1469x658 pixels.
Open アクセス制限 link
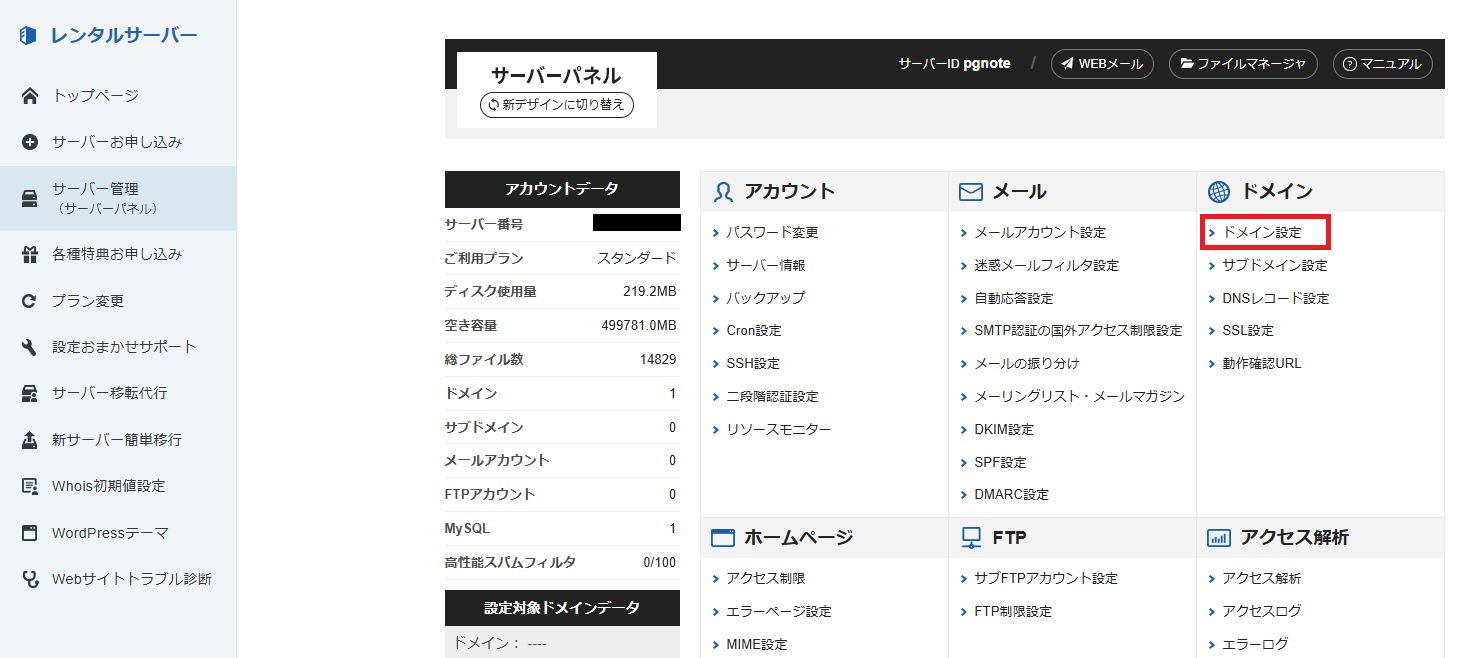(766, 578)
